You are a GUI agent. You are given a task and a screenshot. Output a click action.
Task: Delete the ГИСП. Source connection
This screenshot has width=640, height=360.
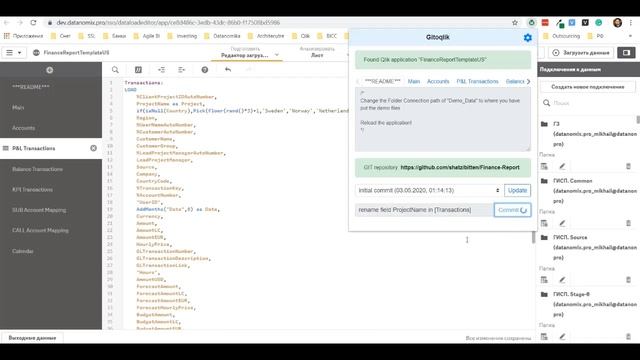click(628, 280)
